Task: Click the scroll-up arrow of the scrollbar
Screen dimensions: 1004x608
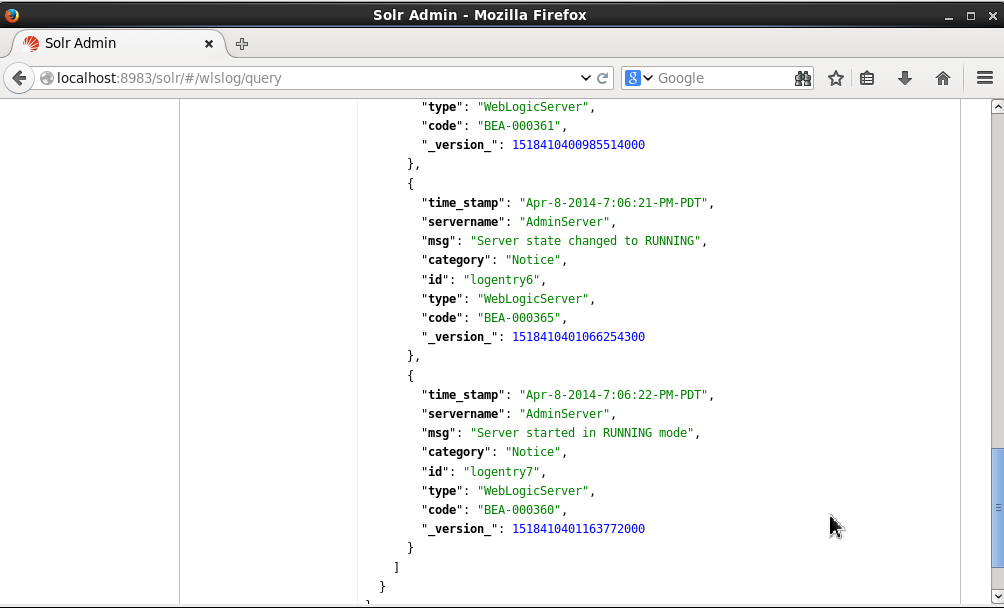Action: pyautogui.click(x=998, y=107)
